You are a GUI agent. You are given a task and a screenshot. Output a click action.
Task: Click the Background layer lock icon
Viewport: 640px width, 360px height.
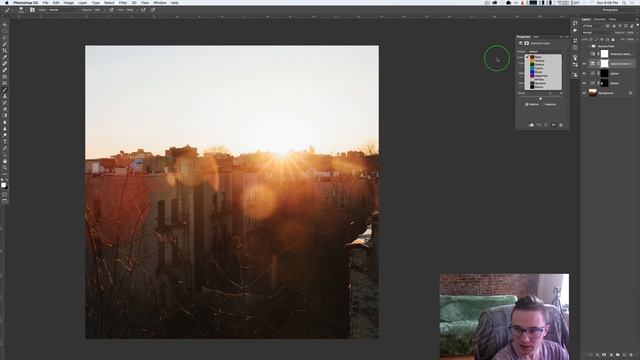[630, 93]
